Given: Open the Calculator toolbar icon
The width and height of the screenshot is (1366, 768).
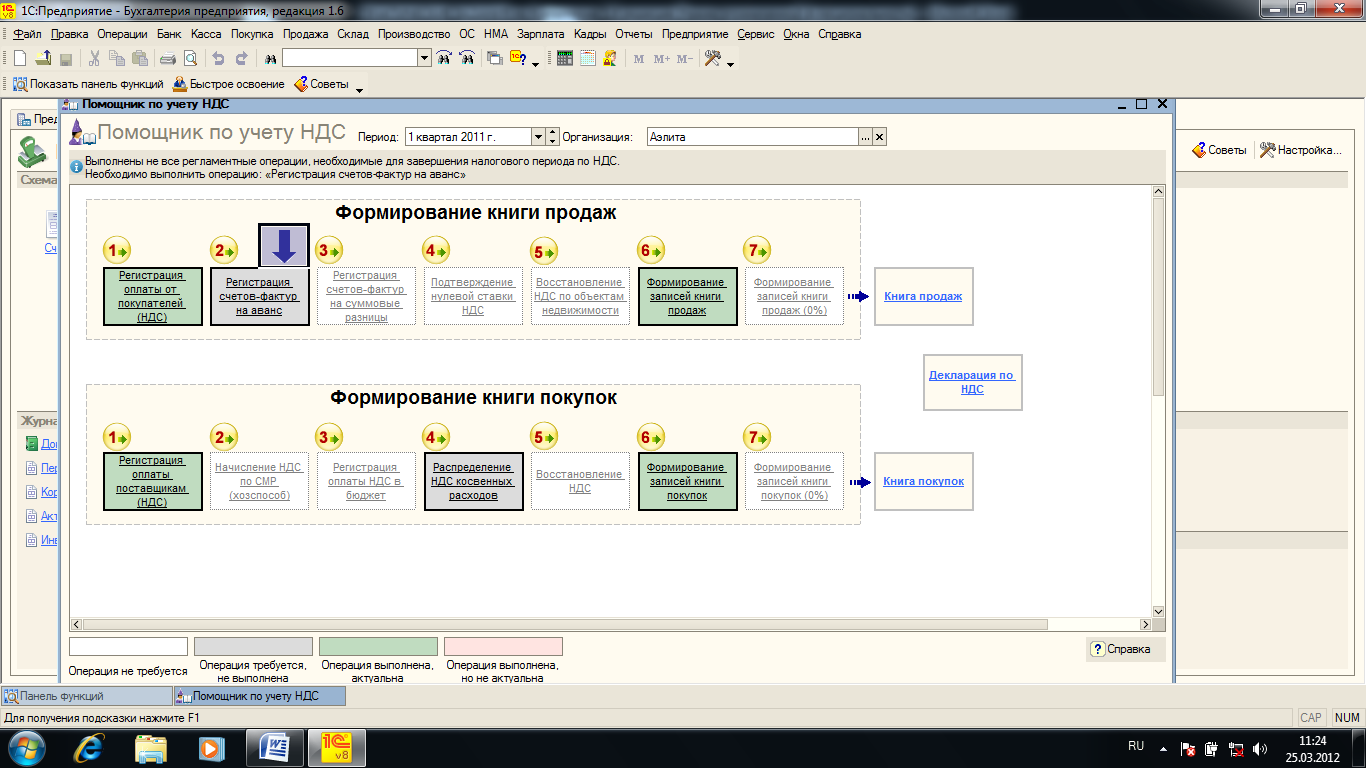Looking at the screenshot, I should pos(565,58).
